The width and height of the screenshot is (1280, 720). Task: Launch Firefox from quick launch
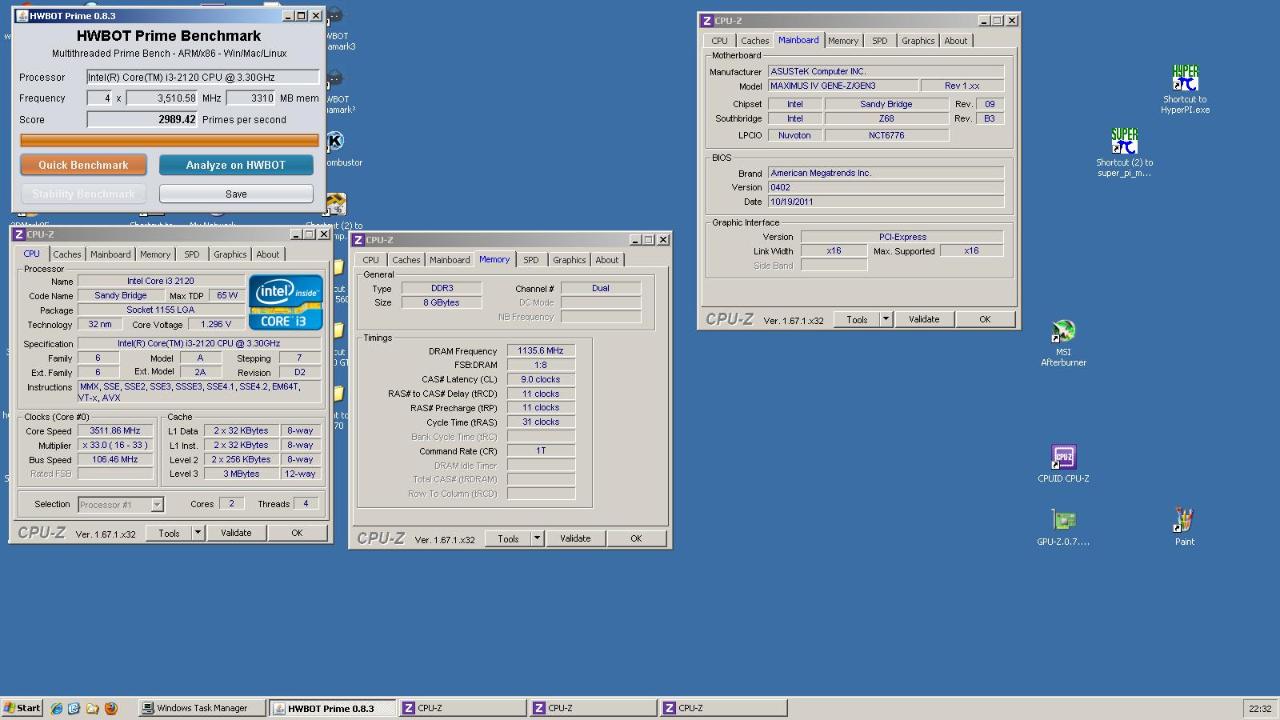pos(111,708)
